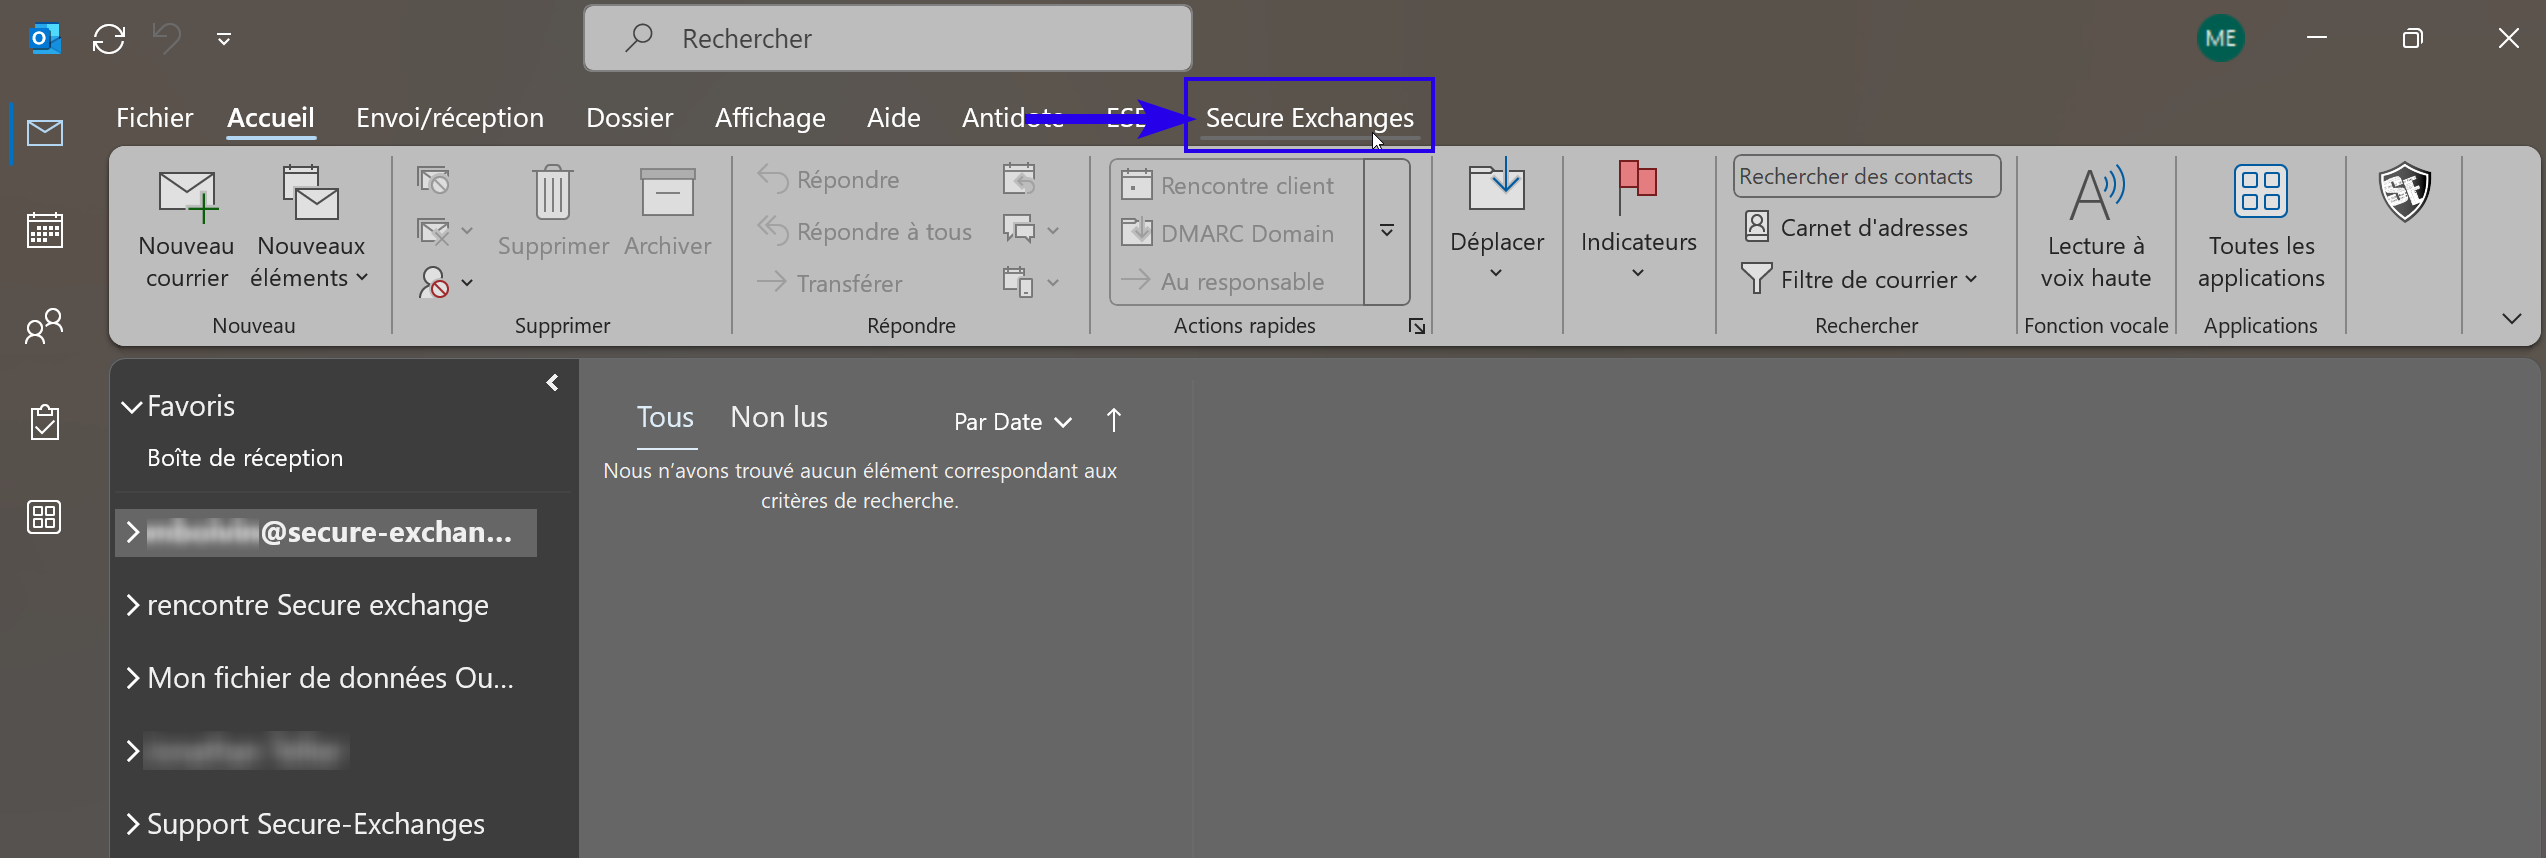Open the Fichier tab

[154, 118]
